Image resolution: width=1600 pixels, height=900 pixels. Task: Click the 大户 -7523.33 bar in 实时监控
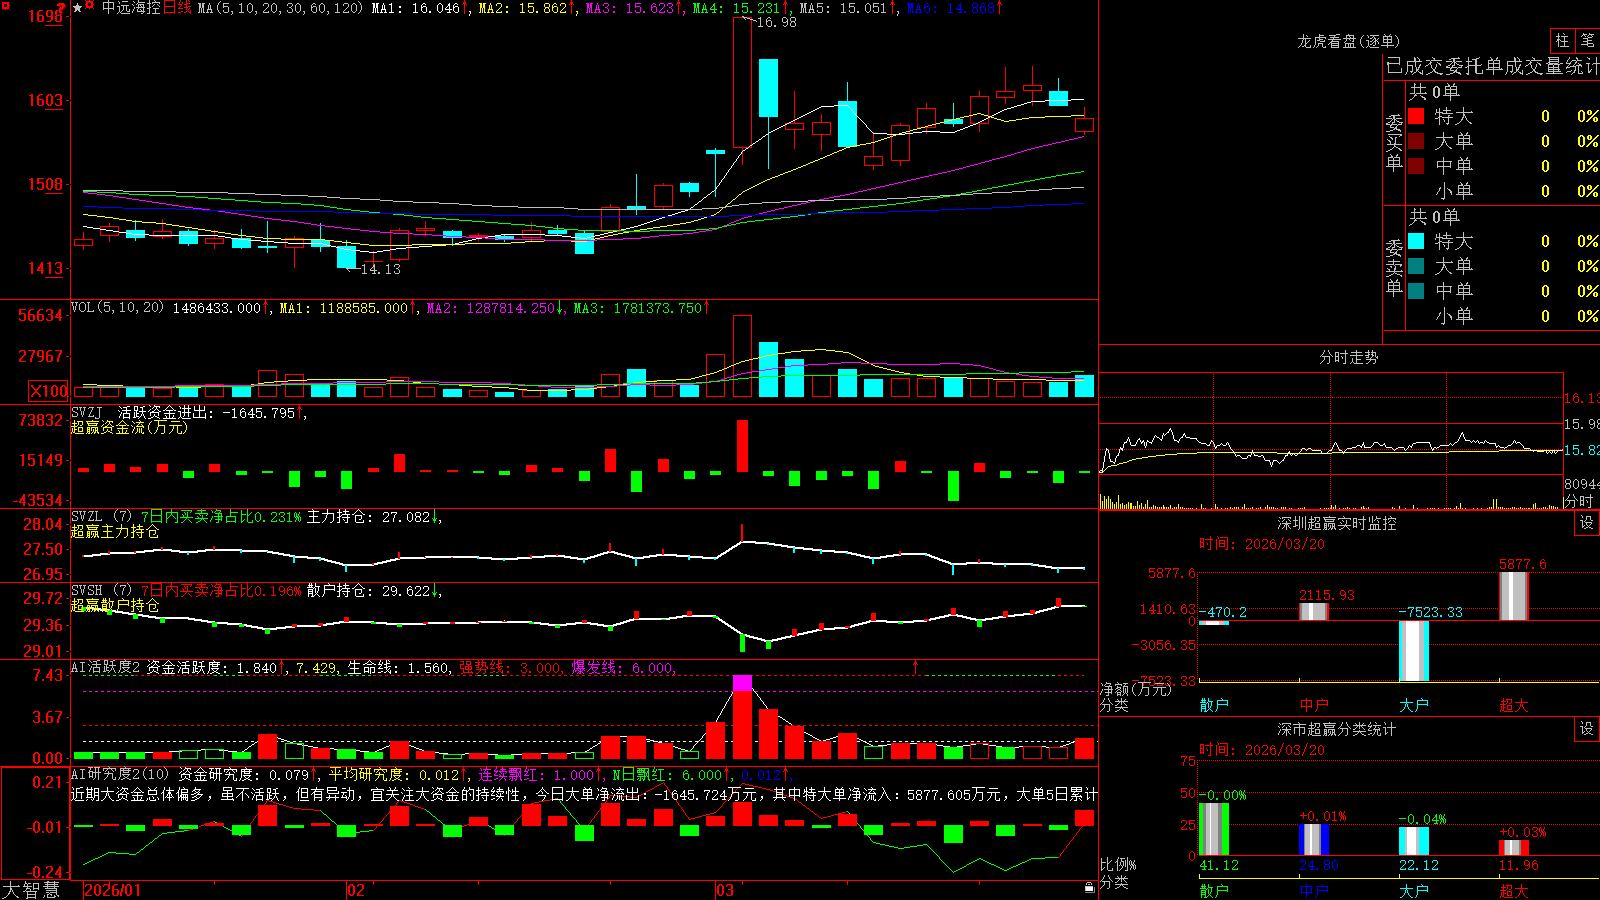[1414, 651]
